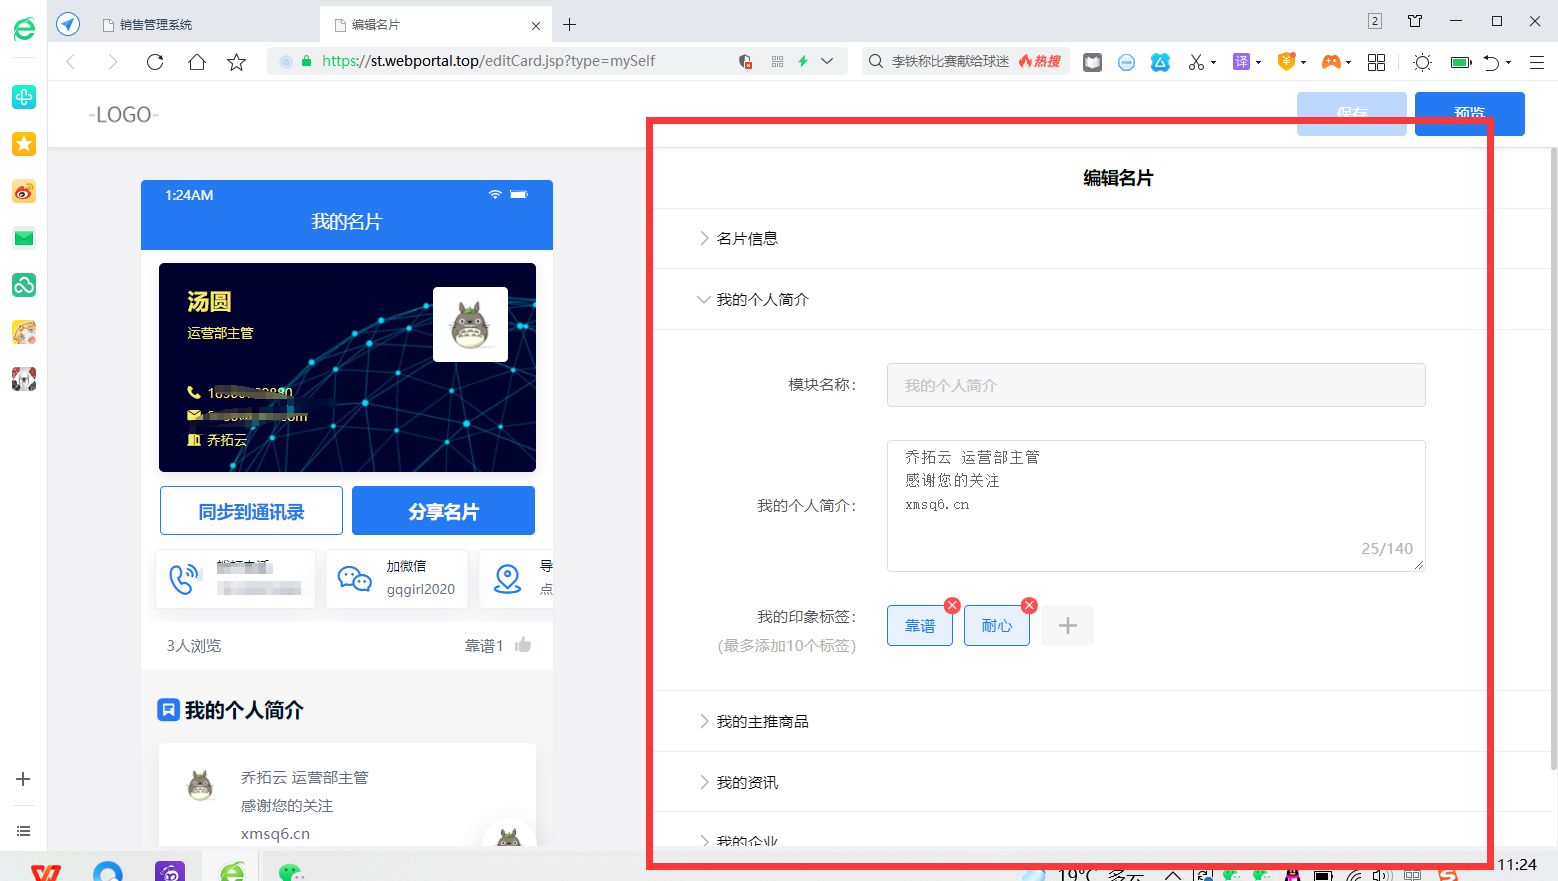Click the orange gamepad icon in the browser toolbar

click(x=1330, y=61)
